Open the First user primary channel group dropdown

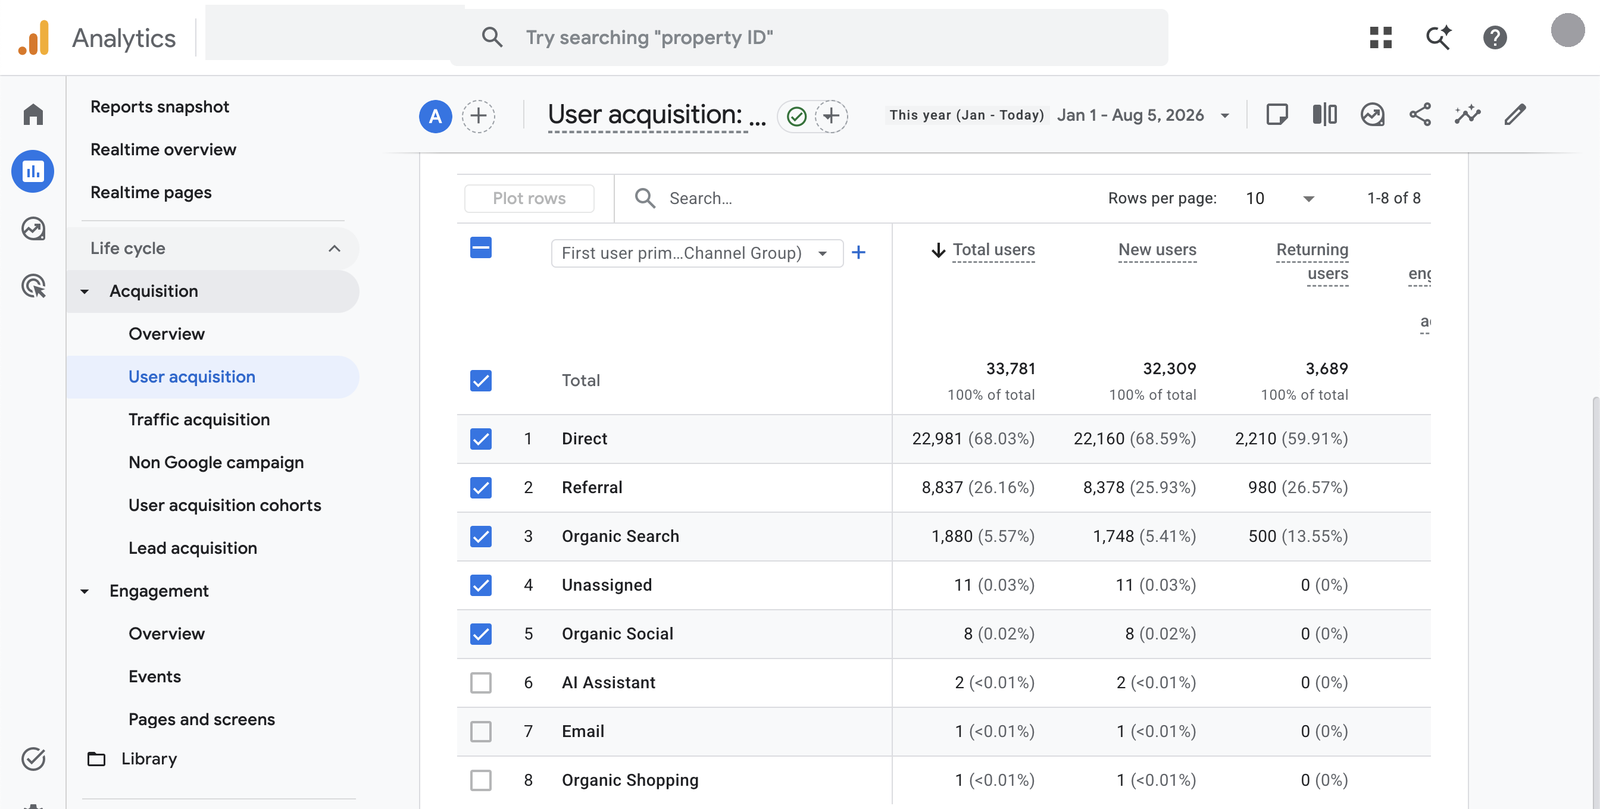pos(697,254)
